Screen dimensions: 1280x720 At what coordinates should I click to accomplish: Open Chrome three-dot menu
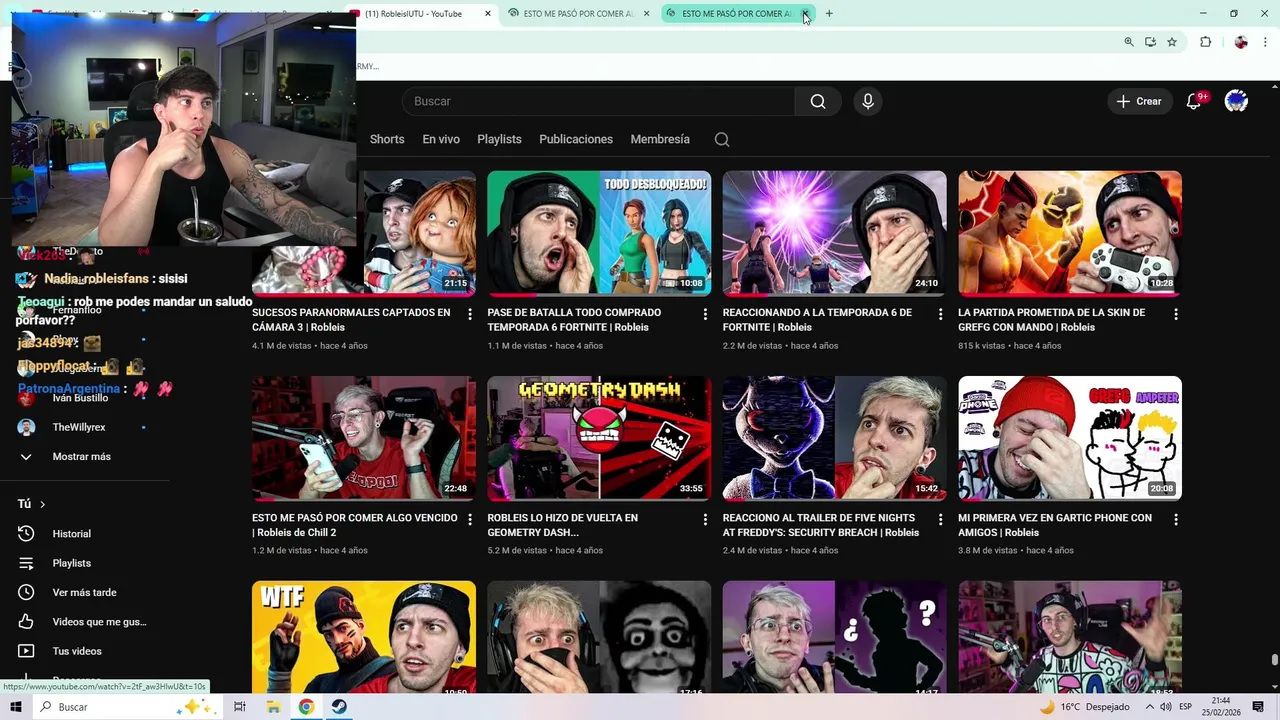[1264, 42]
